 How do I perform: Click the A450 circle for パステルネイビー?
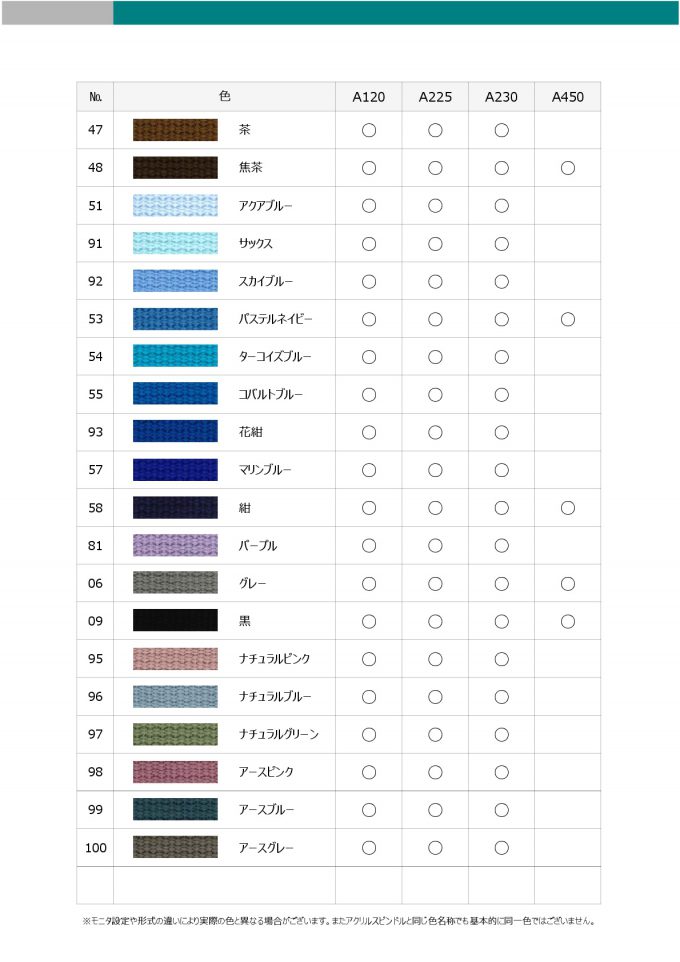point(568,319)
